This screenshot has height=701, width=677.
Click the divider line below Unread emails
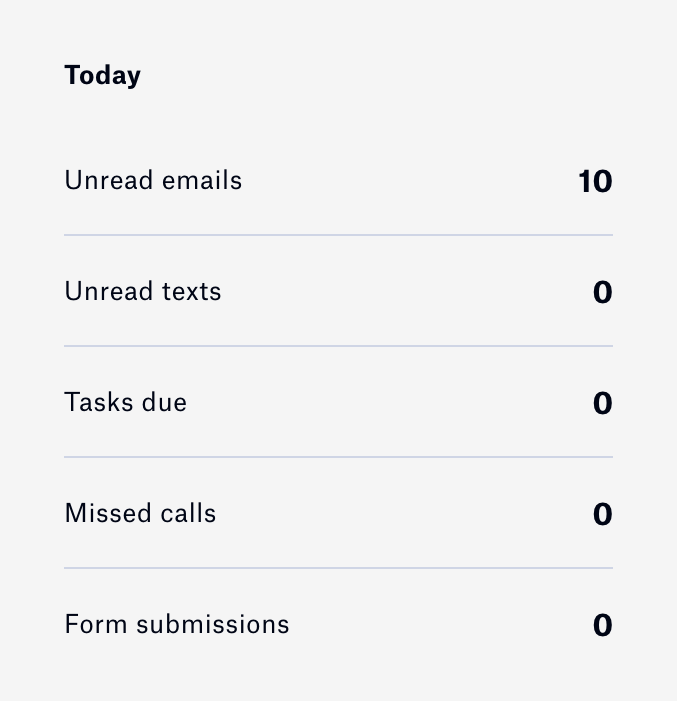click(x=338, y=235)
